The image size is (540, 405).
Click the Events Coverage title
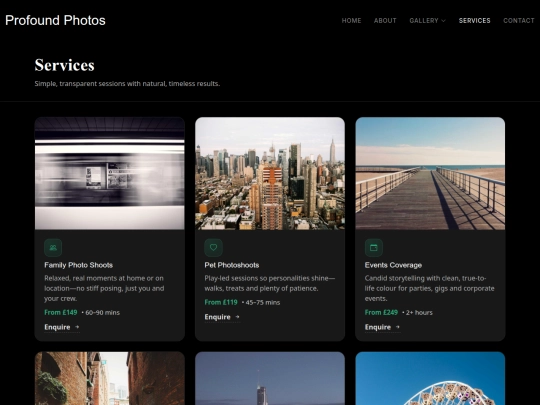pyautogui.click(x=393, y=265)
